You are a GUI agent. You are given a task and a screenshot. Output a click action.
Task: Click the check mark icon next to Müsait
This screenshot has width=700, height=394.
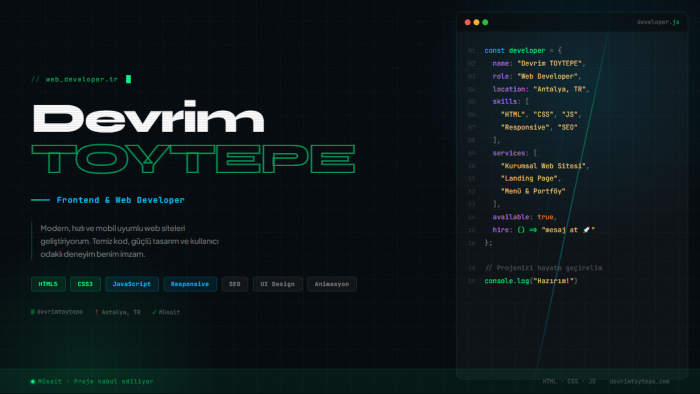(154, 312)
